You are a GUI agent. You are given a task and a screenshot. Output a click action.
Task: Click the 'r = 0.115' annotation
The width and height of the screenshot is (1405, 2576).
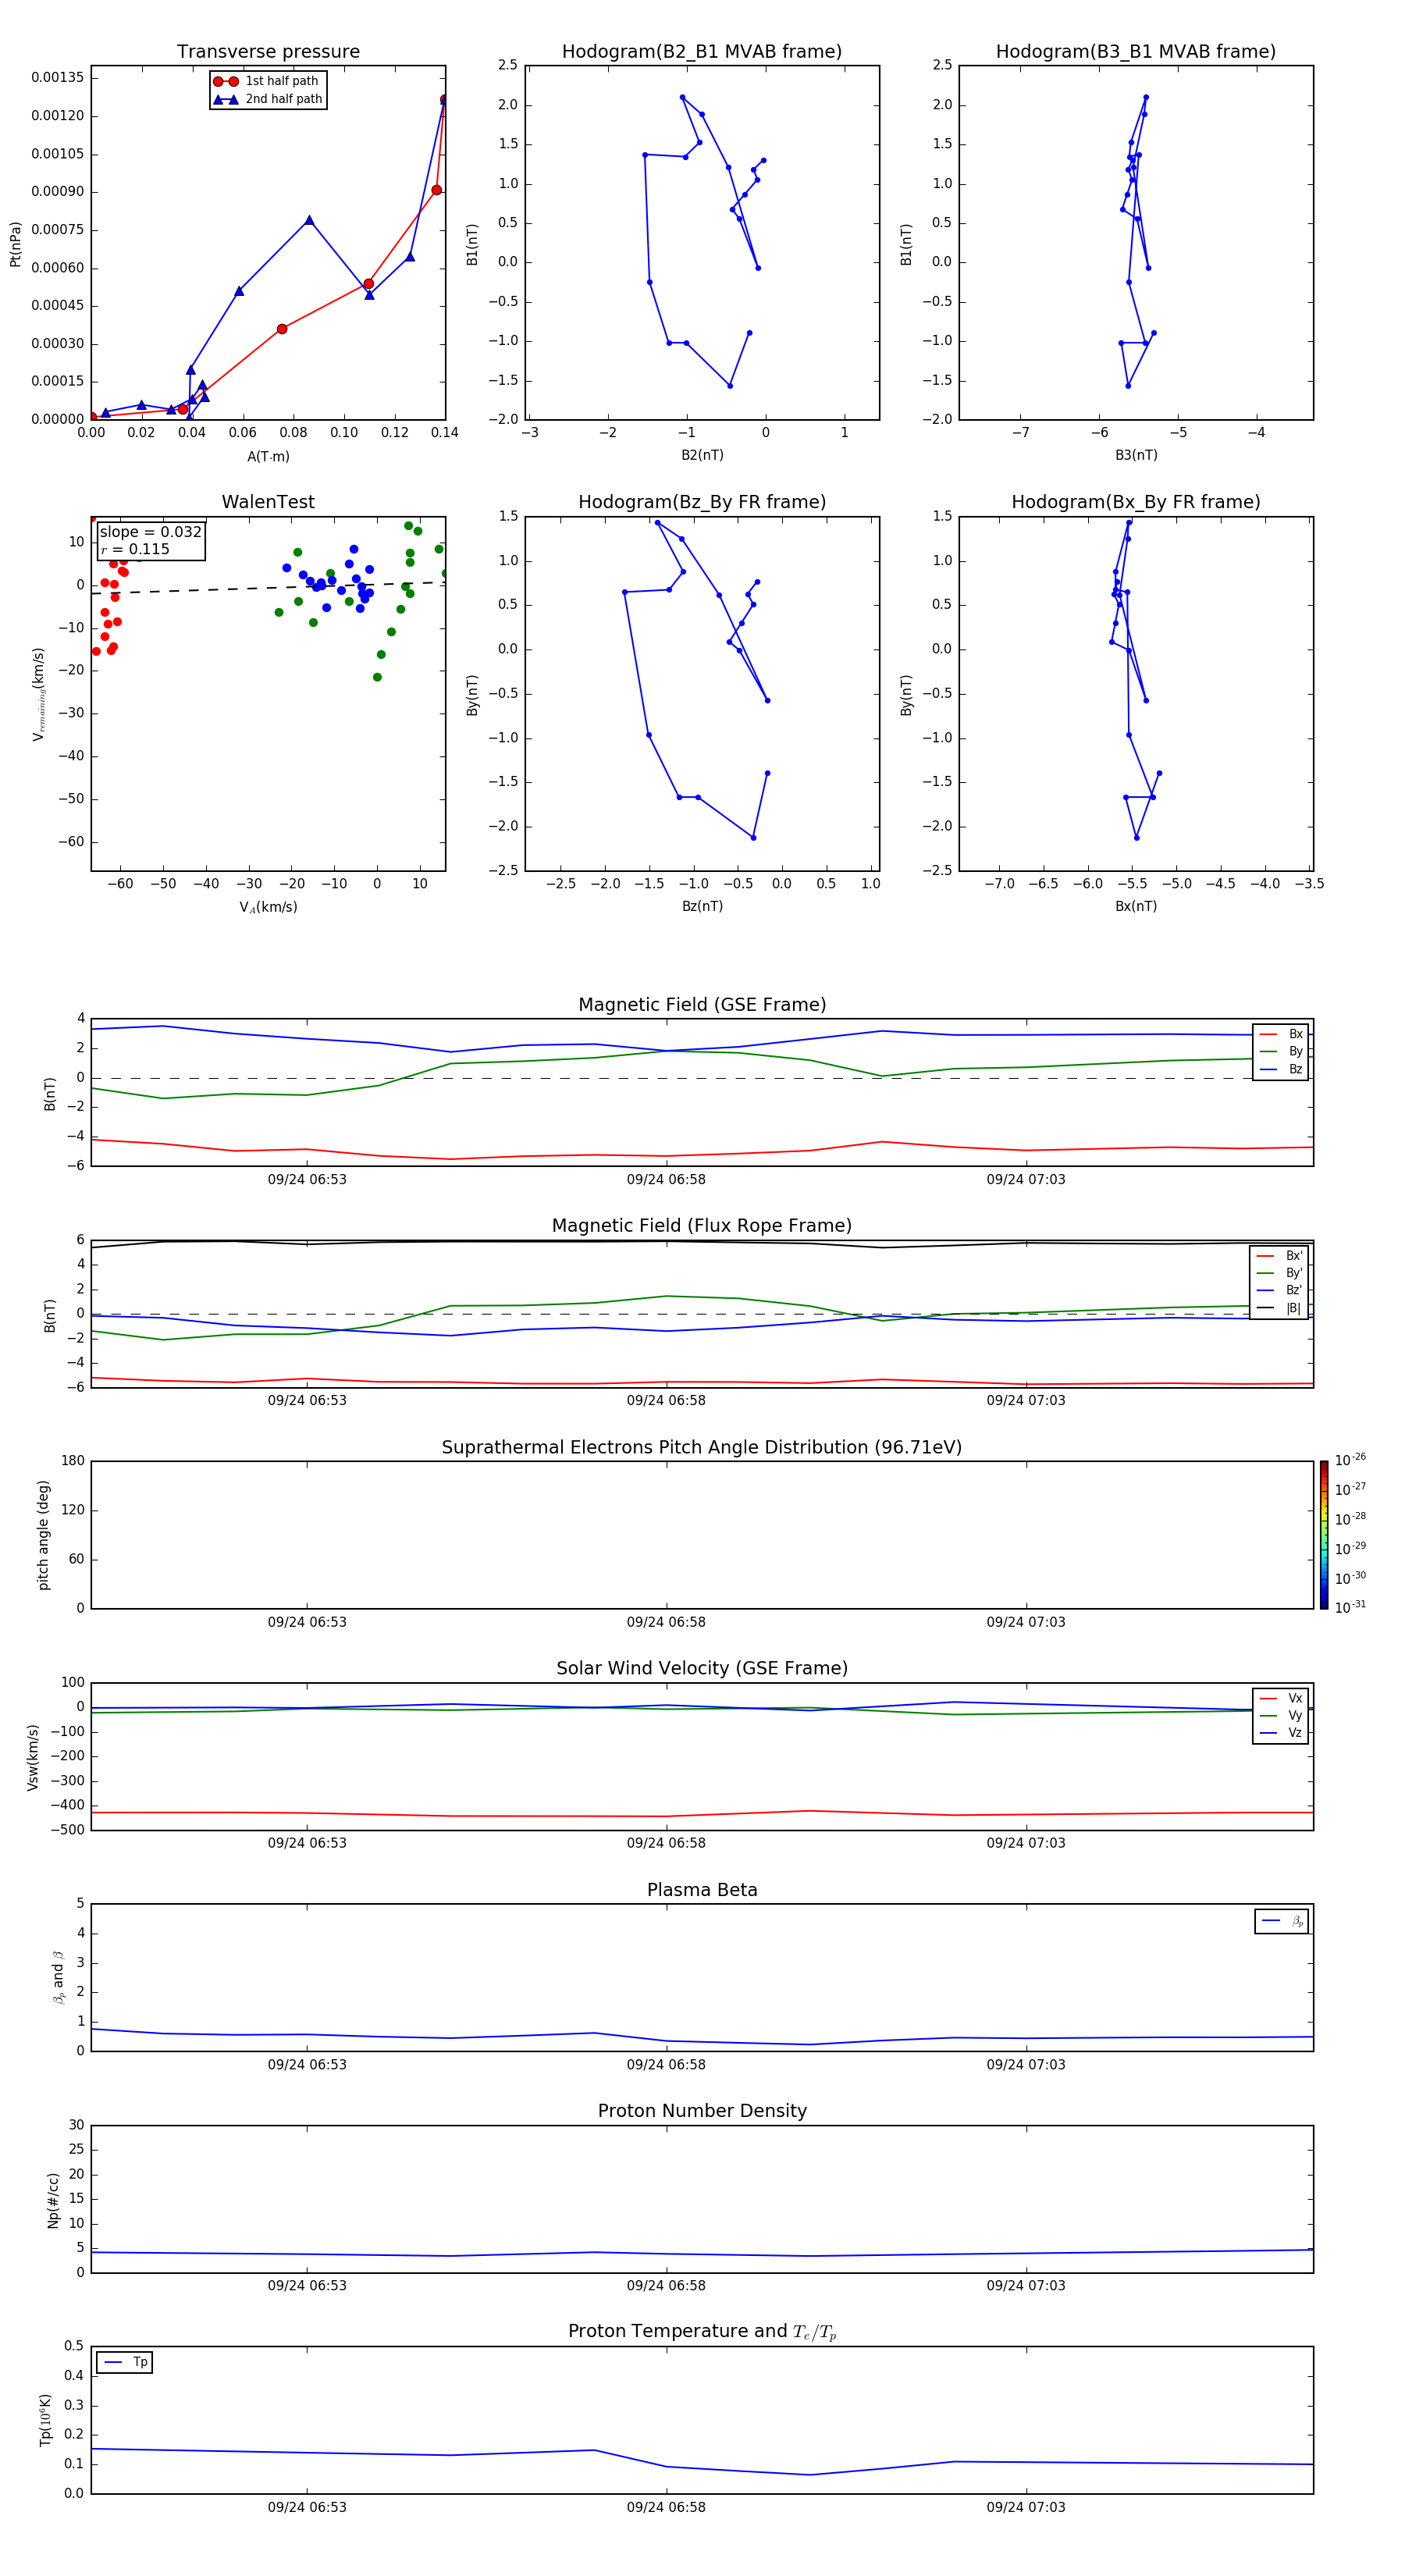tap(135, 549)
